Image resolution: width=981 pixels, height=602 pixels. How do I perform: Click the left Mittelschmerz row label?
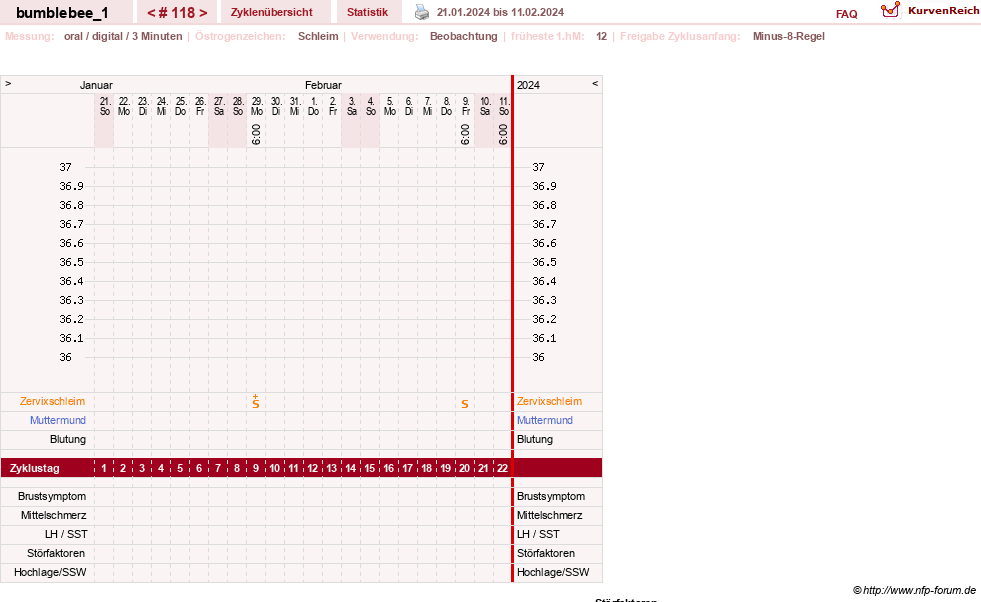pos(54,515)
